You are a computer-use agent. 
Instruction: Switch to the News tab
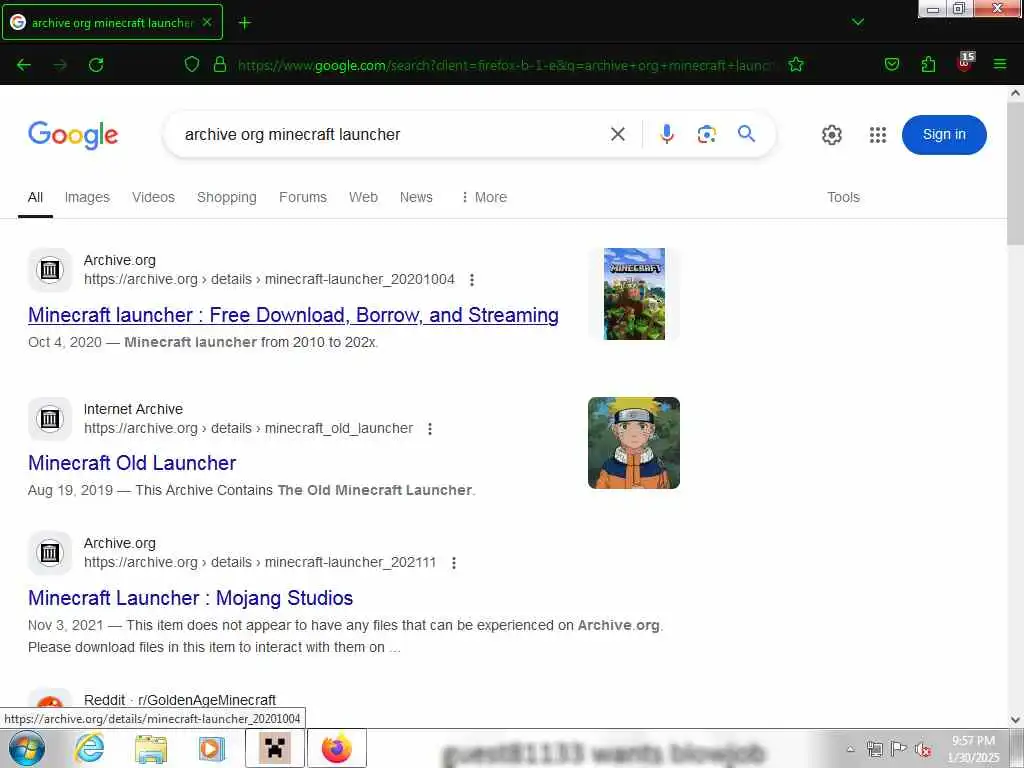(x=416, y=197)
